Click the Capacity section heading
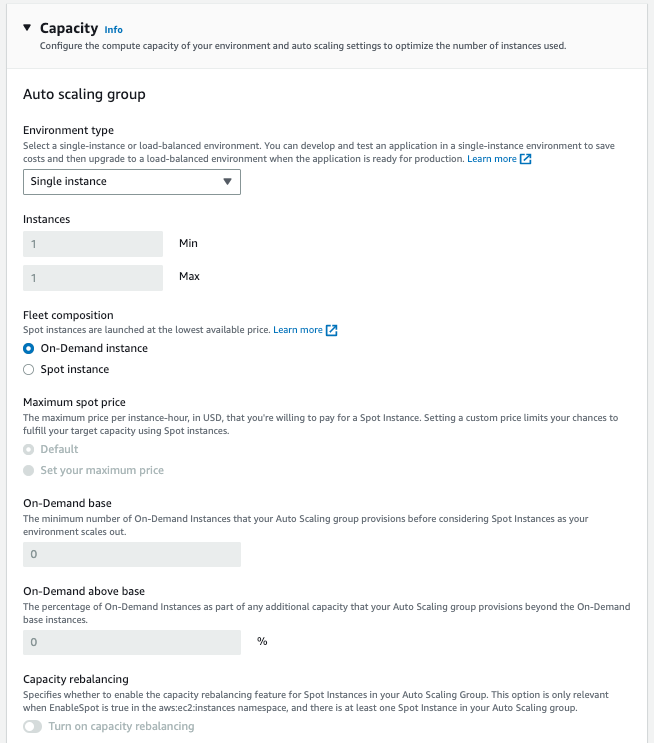The height and width of the screenshot is (743, 654). 68,29
